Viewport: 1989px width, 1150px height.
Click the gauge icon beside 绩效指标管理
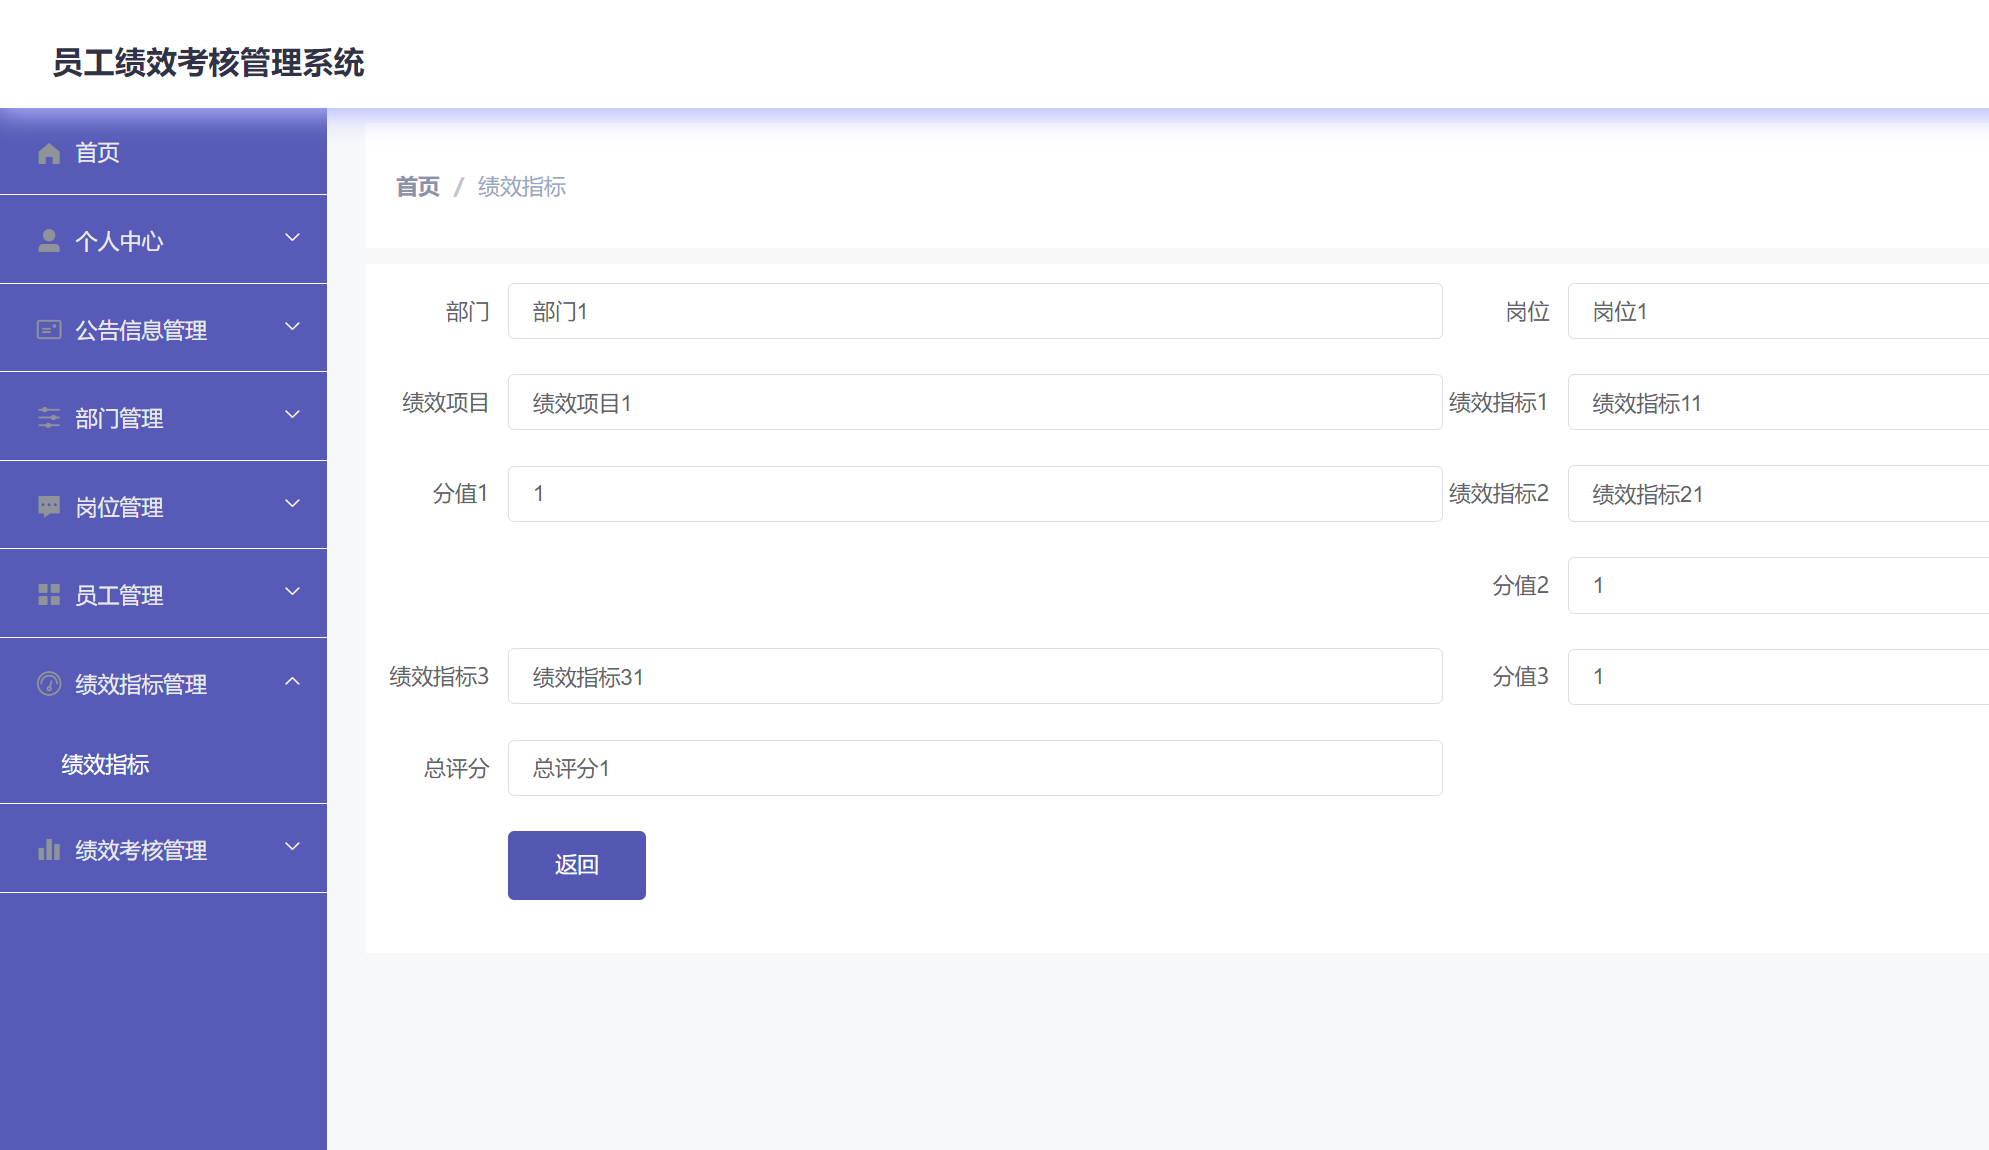[x=48, y=683]
